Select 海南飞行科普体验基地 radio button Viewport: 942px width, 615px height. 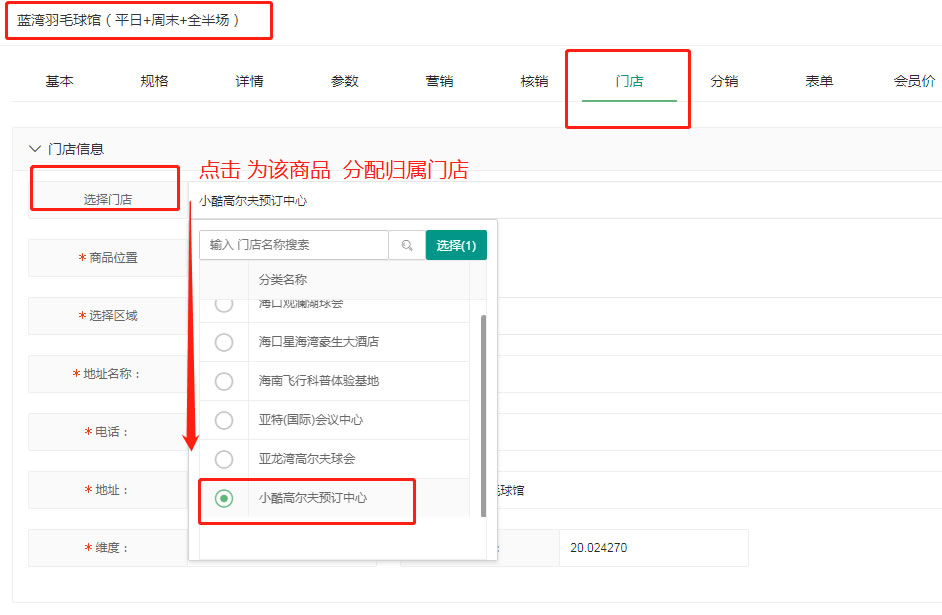[224, 381]
